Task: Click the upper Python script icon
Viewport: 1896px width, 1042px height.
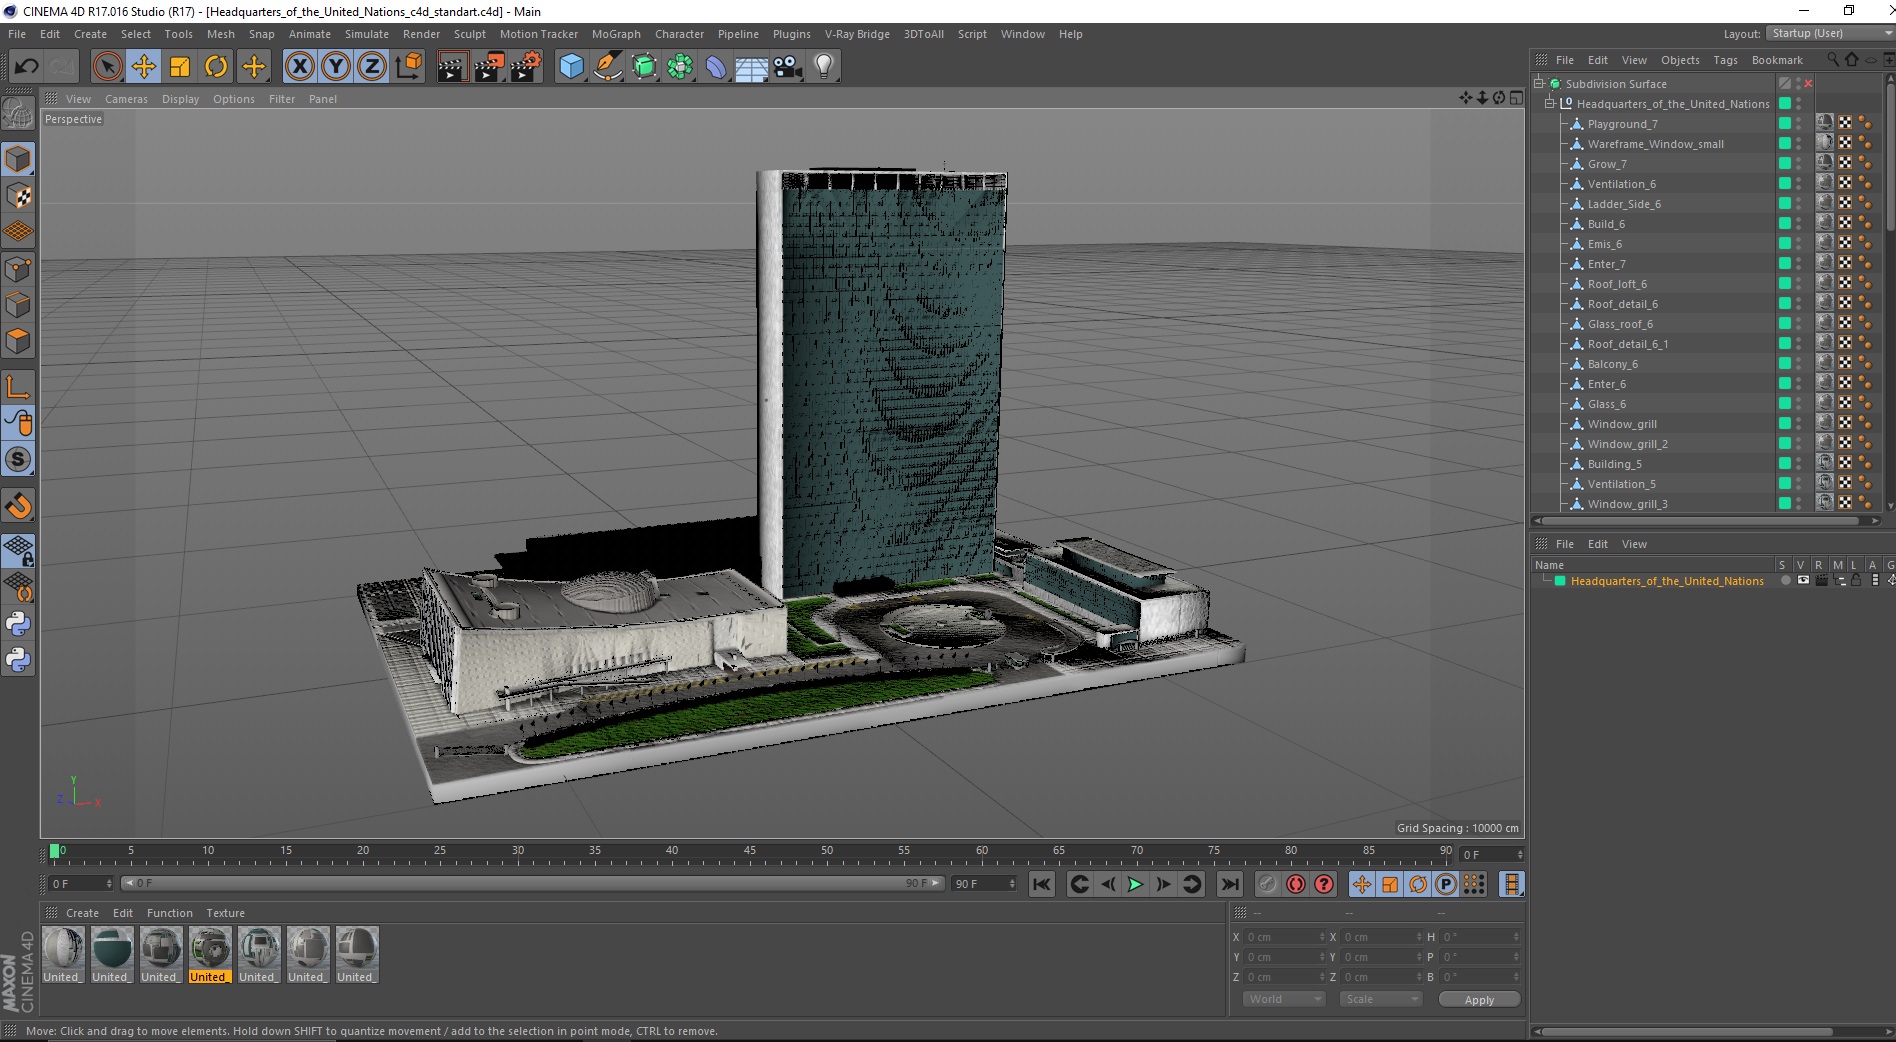Action: click(18, 624)
